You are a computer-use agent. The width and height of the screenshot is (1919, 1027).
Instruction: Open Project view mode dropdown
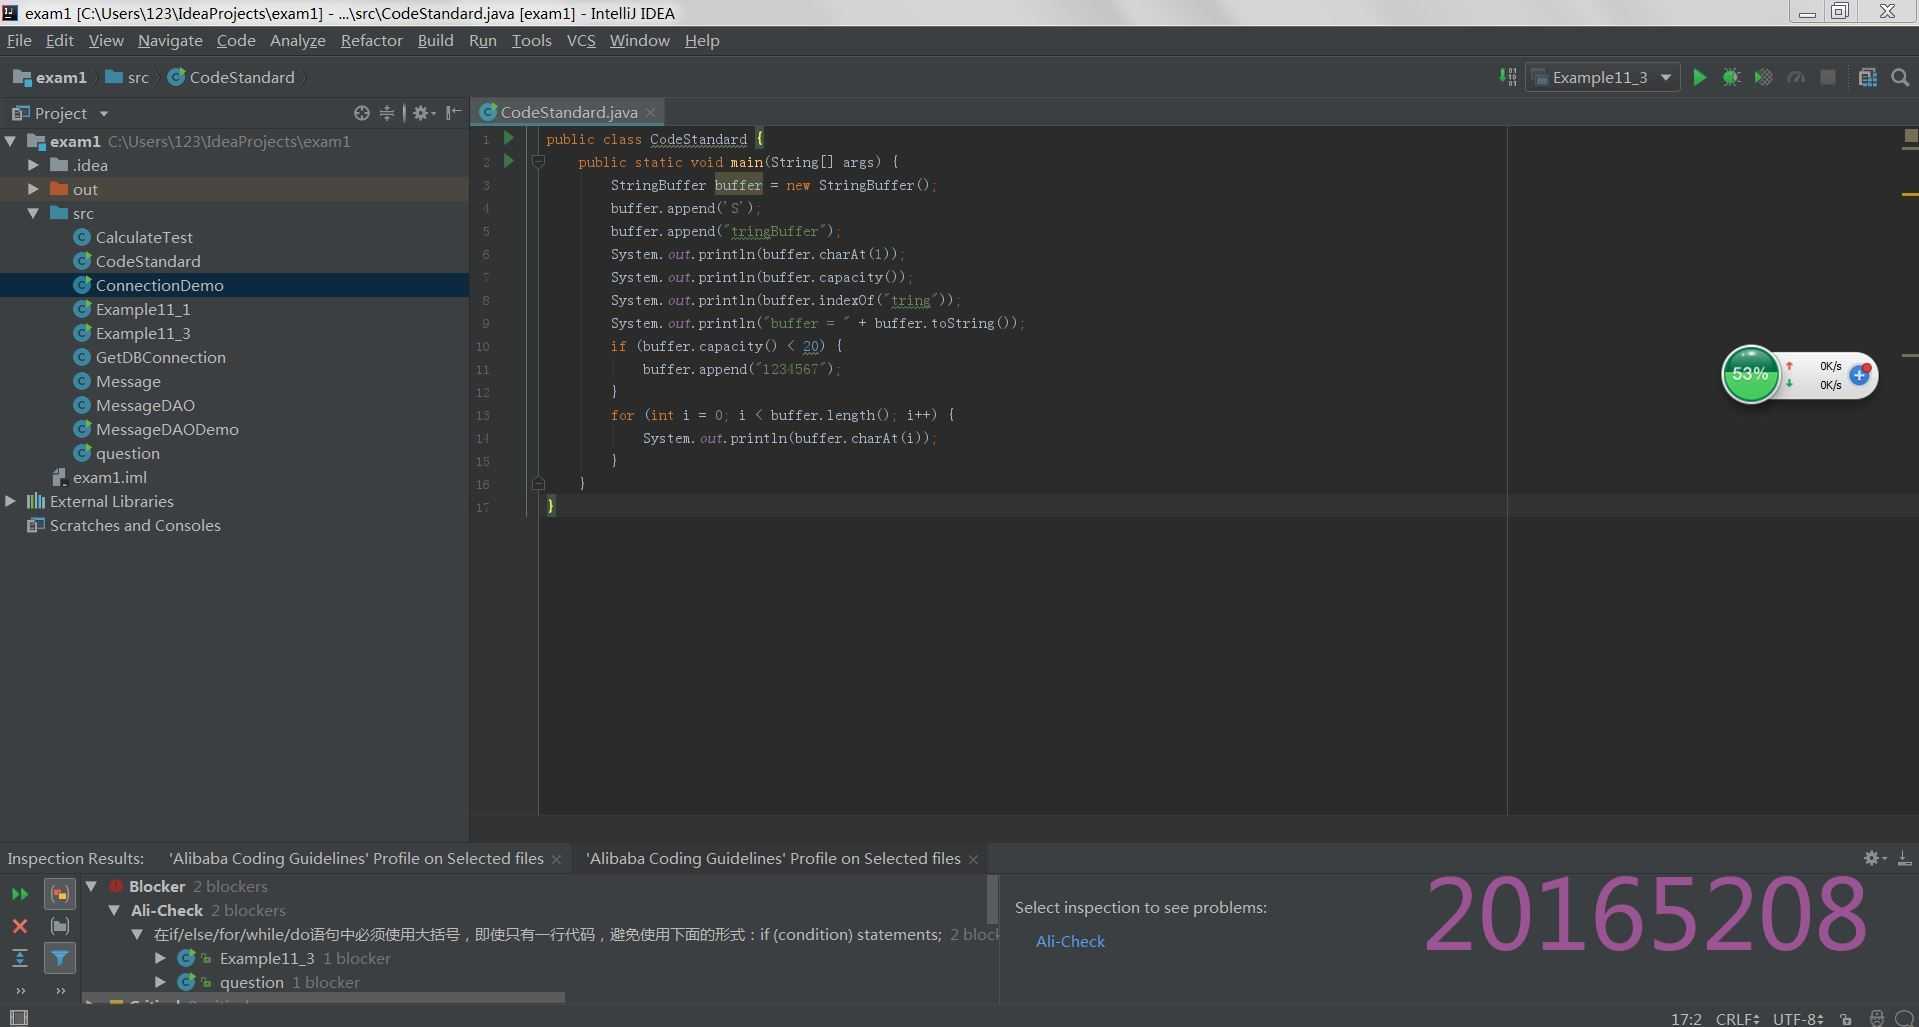104,114
